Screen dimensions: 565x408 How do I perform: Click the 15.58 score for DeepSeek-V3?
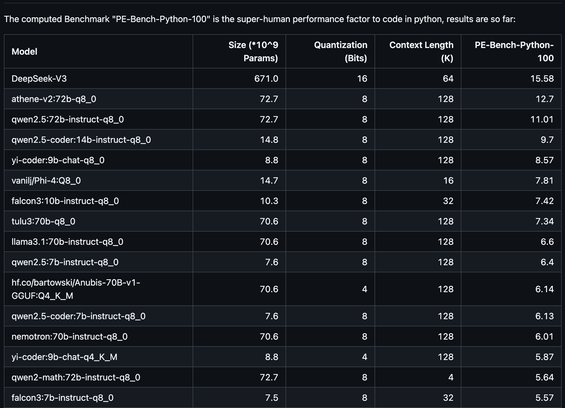pyautogui.click(x=542, y=79)
